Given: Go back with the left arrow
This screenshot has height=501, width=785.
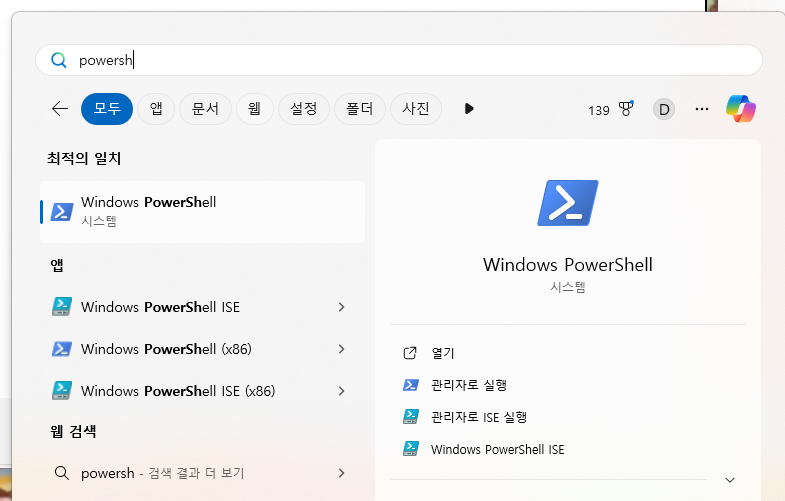Looking at the screenshot, I should click(60, 109).
